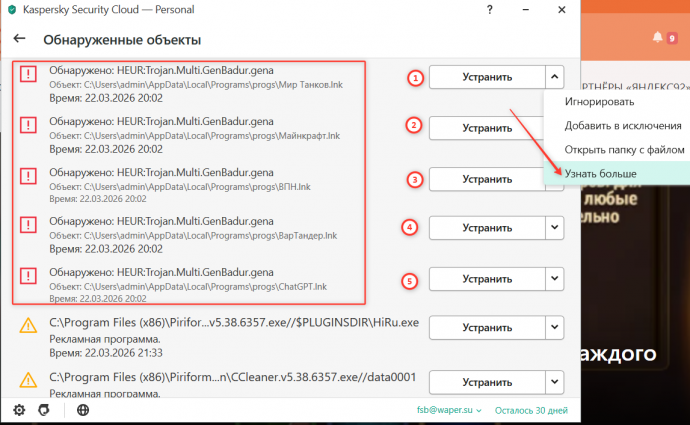Open notifications bell with 9 badge
This screenshot has height=425, width=690.
coord(658,38)
